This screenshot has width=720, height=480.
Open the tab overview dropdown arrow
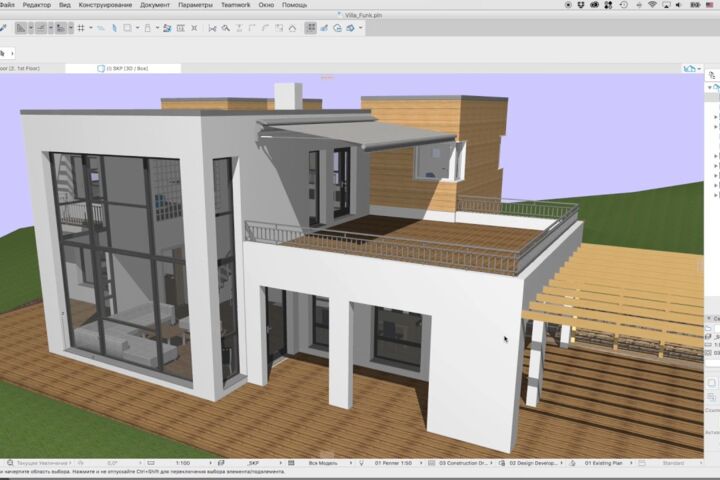(699, 68)
